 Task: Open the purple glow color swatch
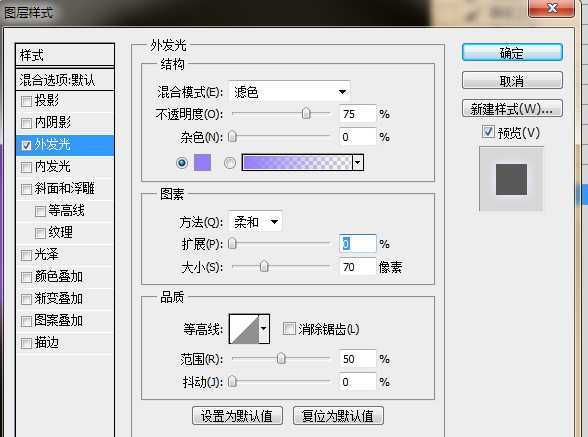click(x=202, y=162)
